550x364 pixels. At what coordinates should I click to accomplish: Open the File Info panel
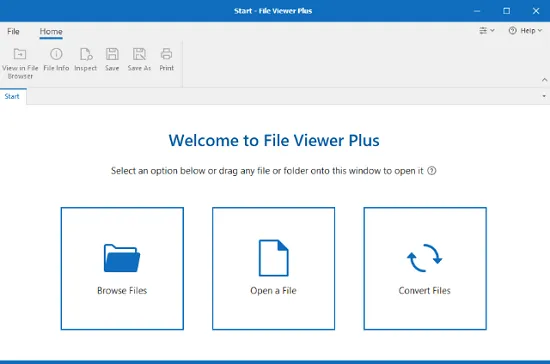(56, 54)
